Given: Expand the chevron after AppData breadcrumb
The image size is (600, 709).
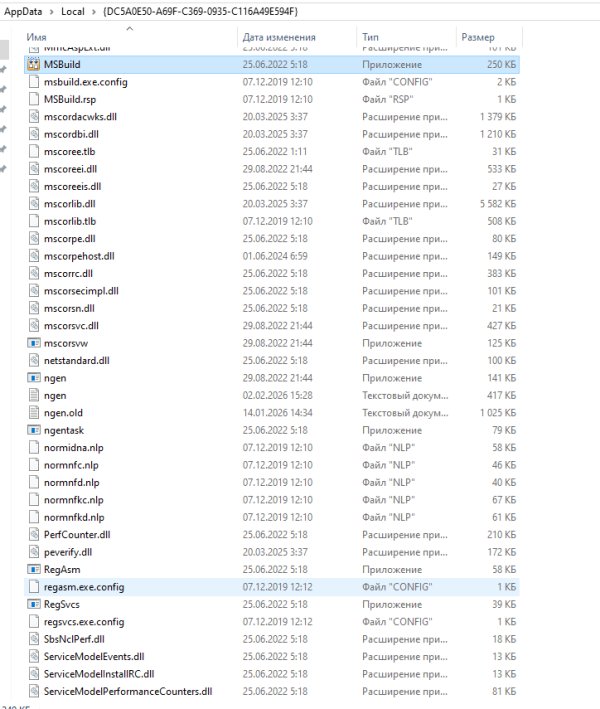Looking at the screenshot, I should pos(52,12).
